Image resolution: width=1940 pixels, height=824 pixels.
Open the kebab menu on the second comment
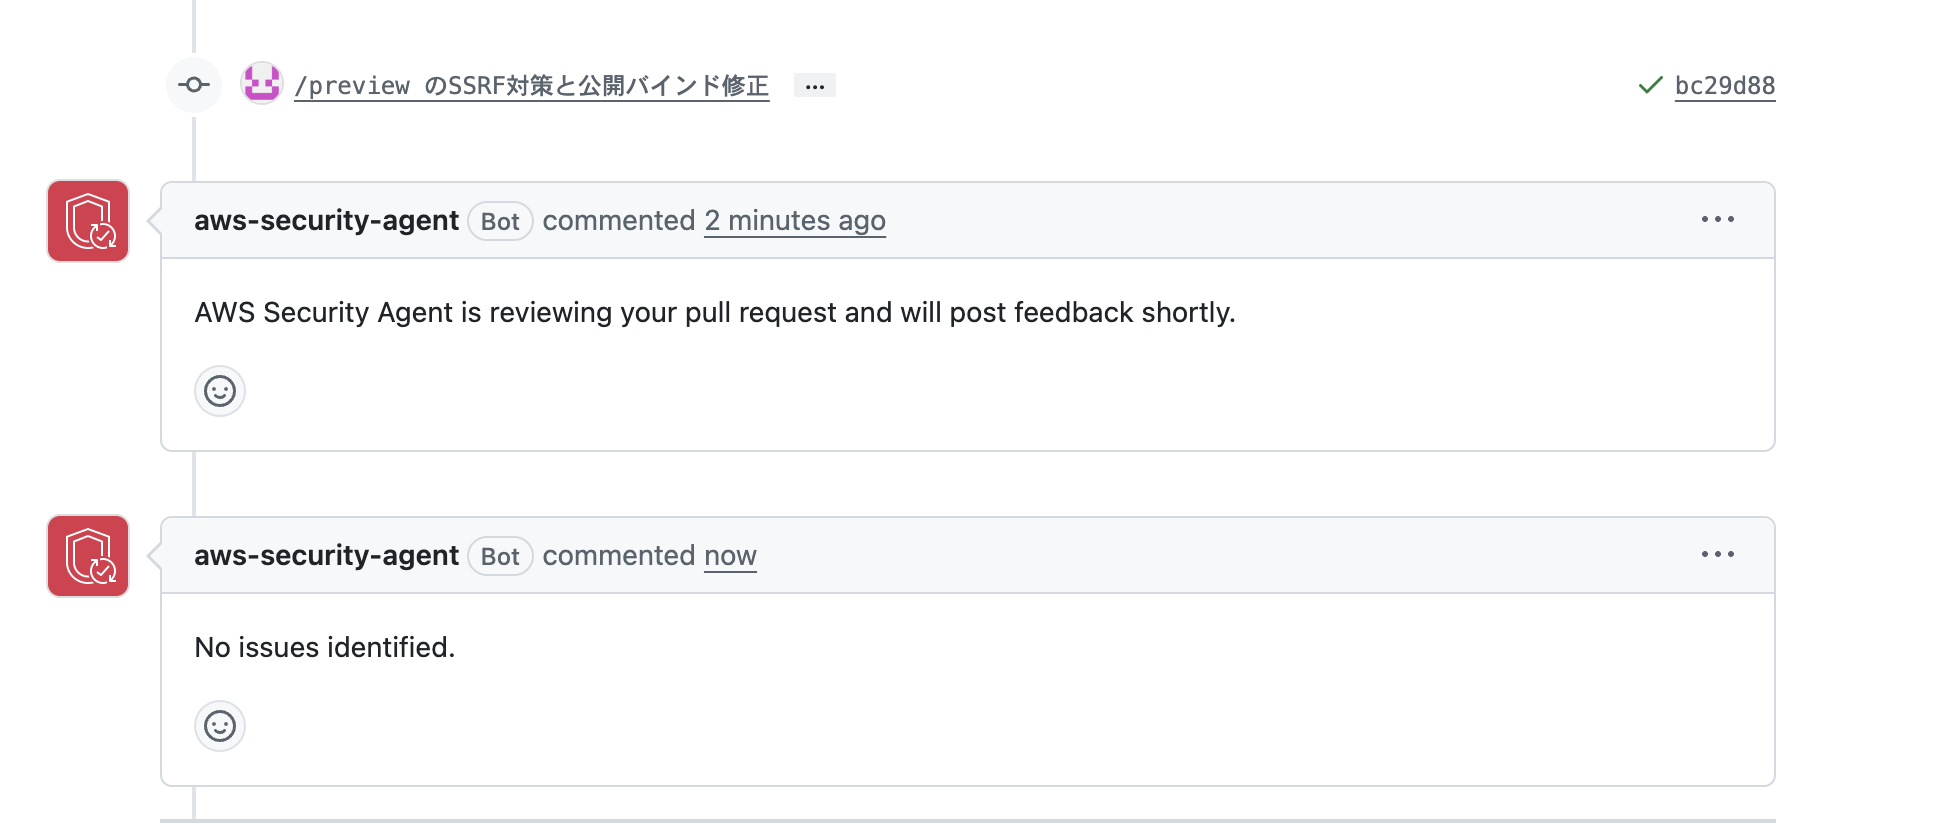[x=1718, y=555]
